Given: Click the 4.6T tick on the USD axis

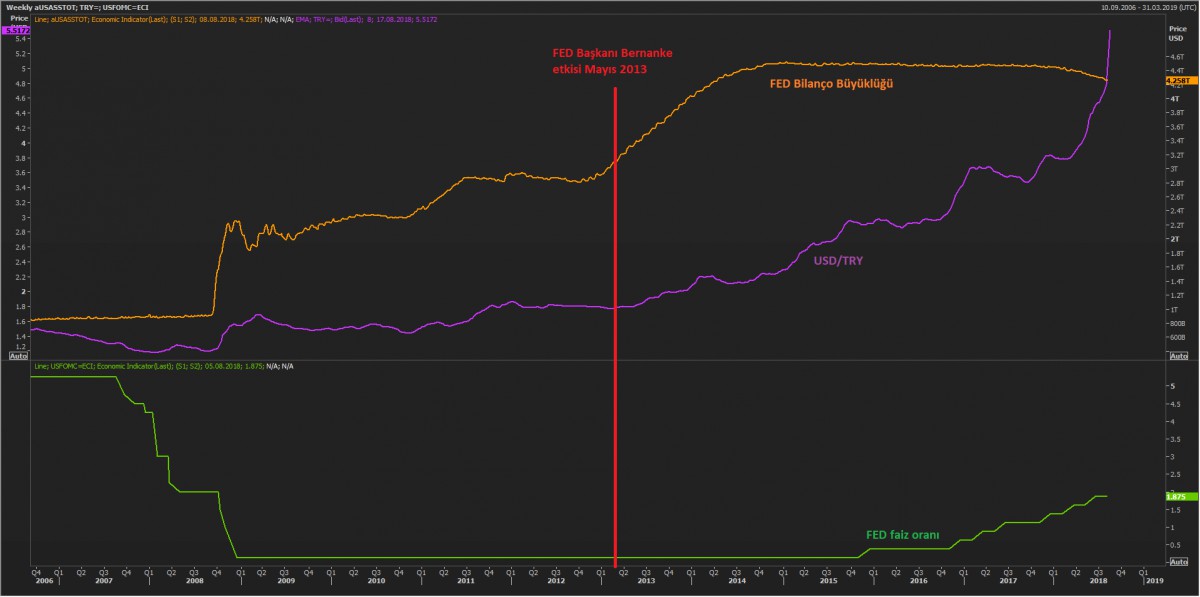Looking at the screenshot, I should [1176, 58].
